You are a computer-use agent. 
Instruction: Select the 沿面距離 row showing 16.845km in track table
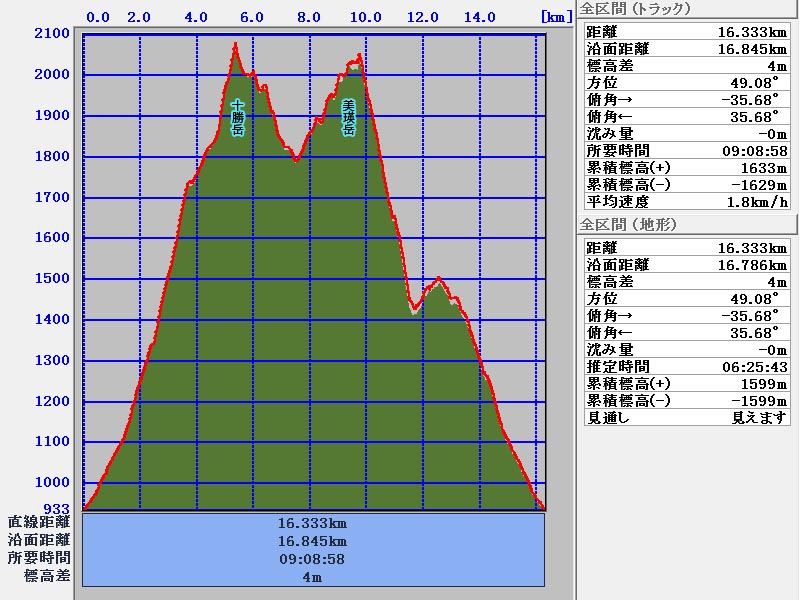point(686,49)
